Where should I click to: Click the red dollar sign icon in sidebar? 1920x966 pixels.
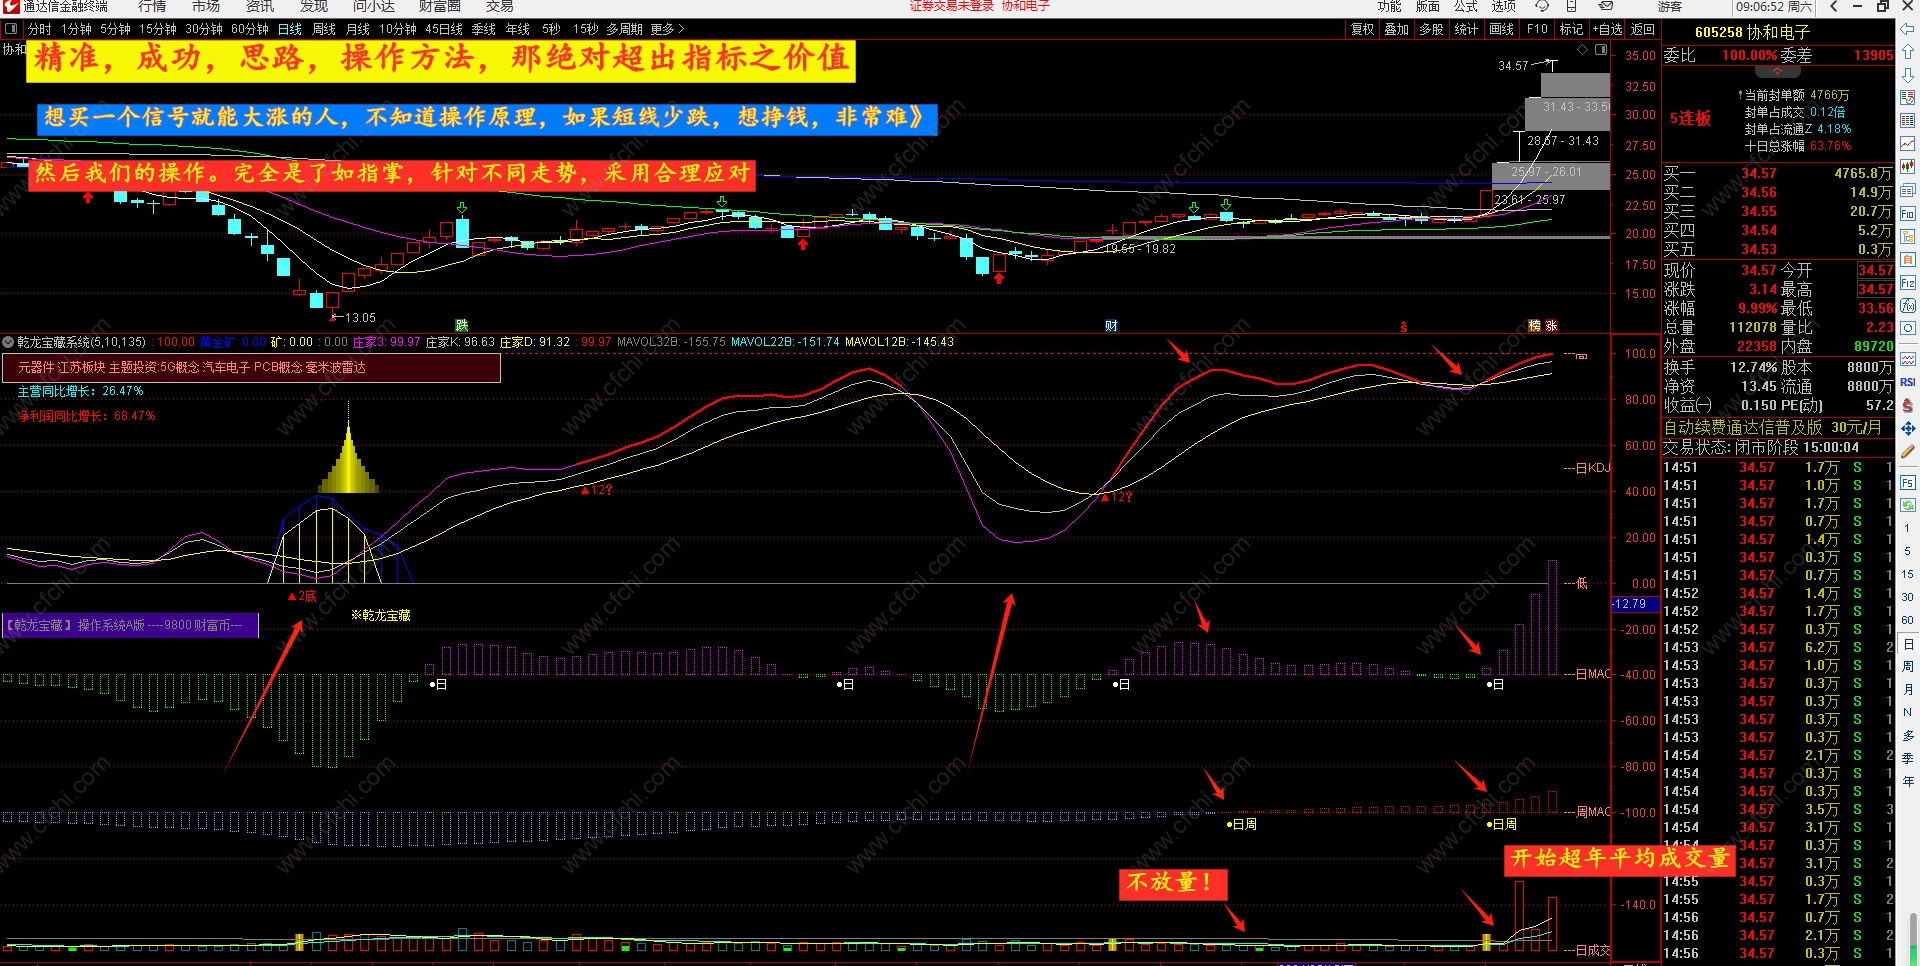(1908, 405)
